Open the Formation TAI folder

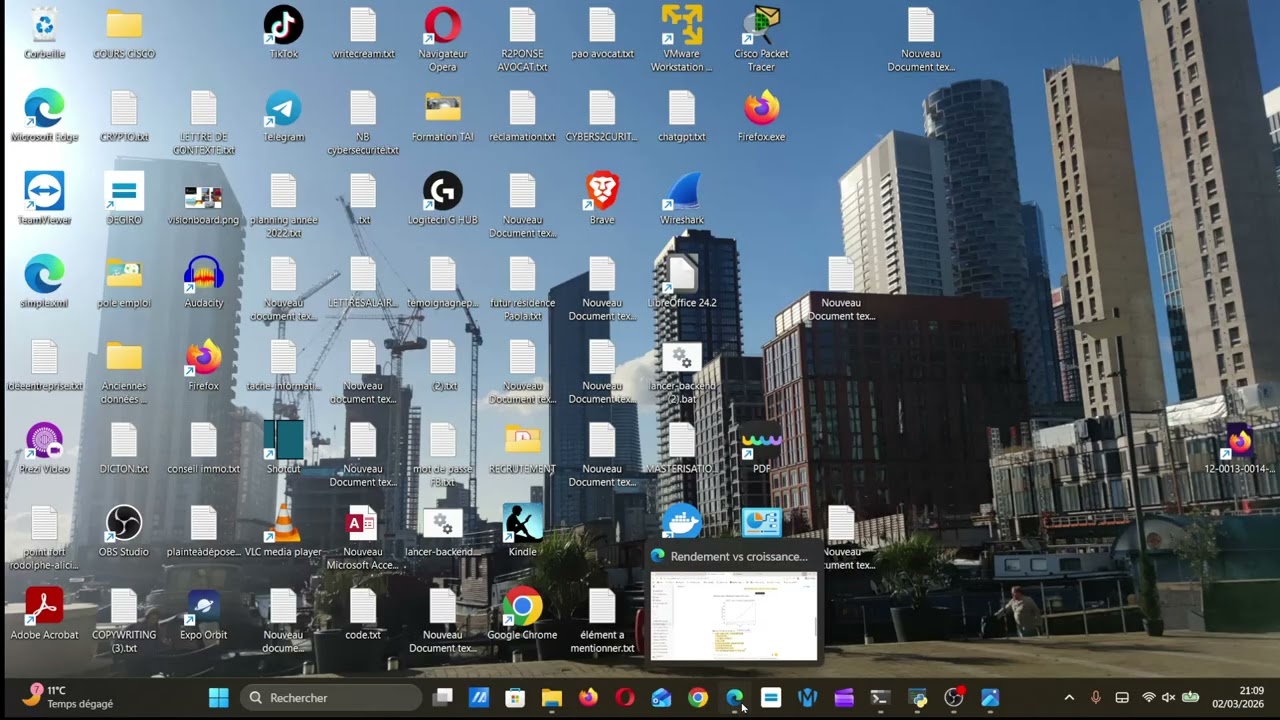click(443, 115)
